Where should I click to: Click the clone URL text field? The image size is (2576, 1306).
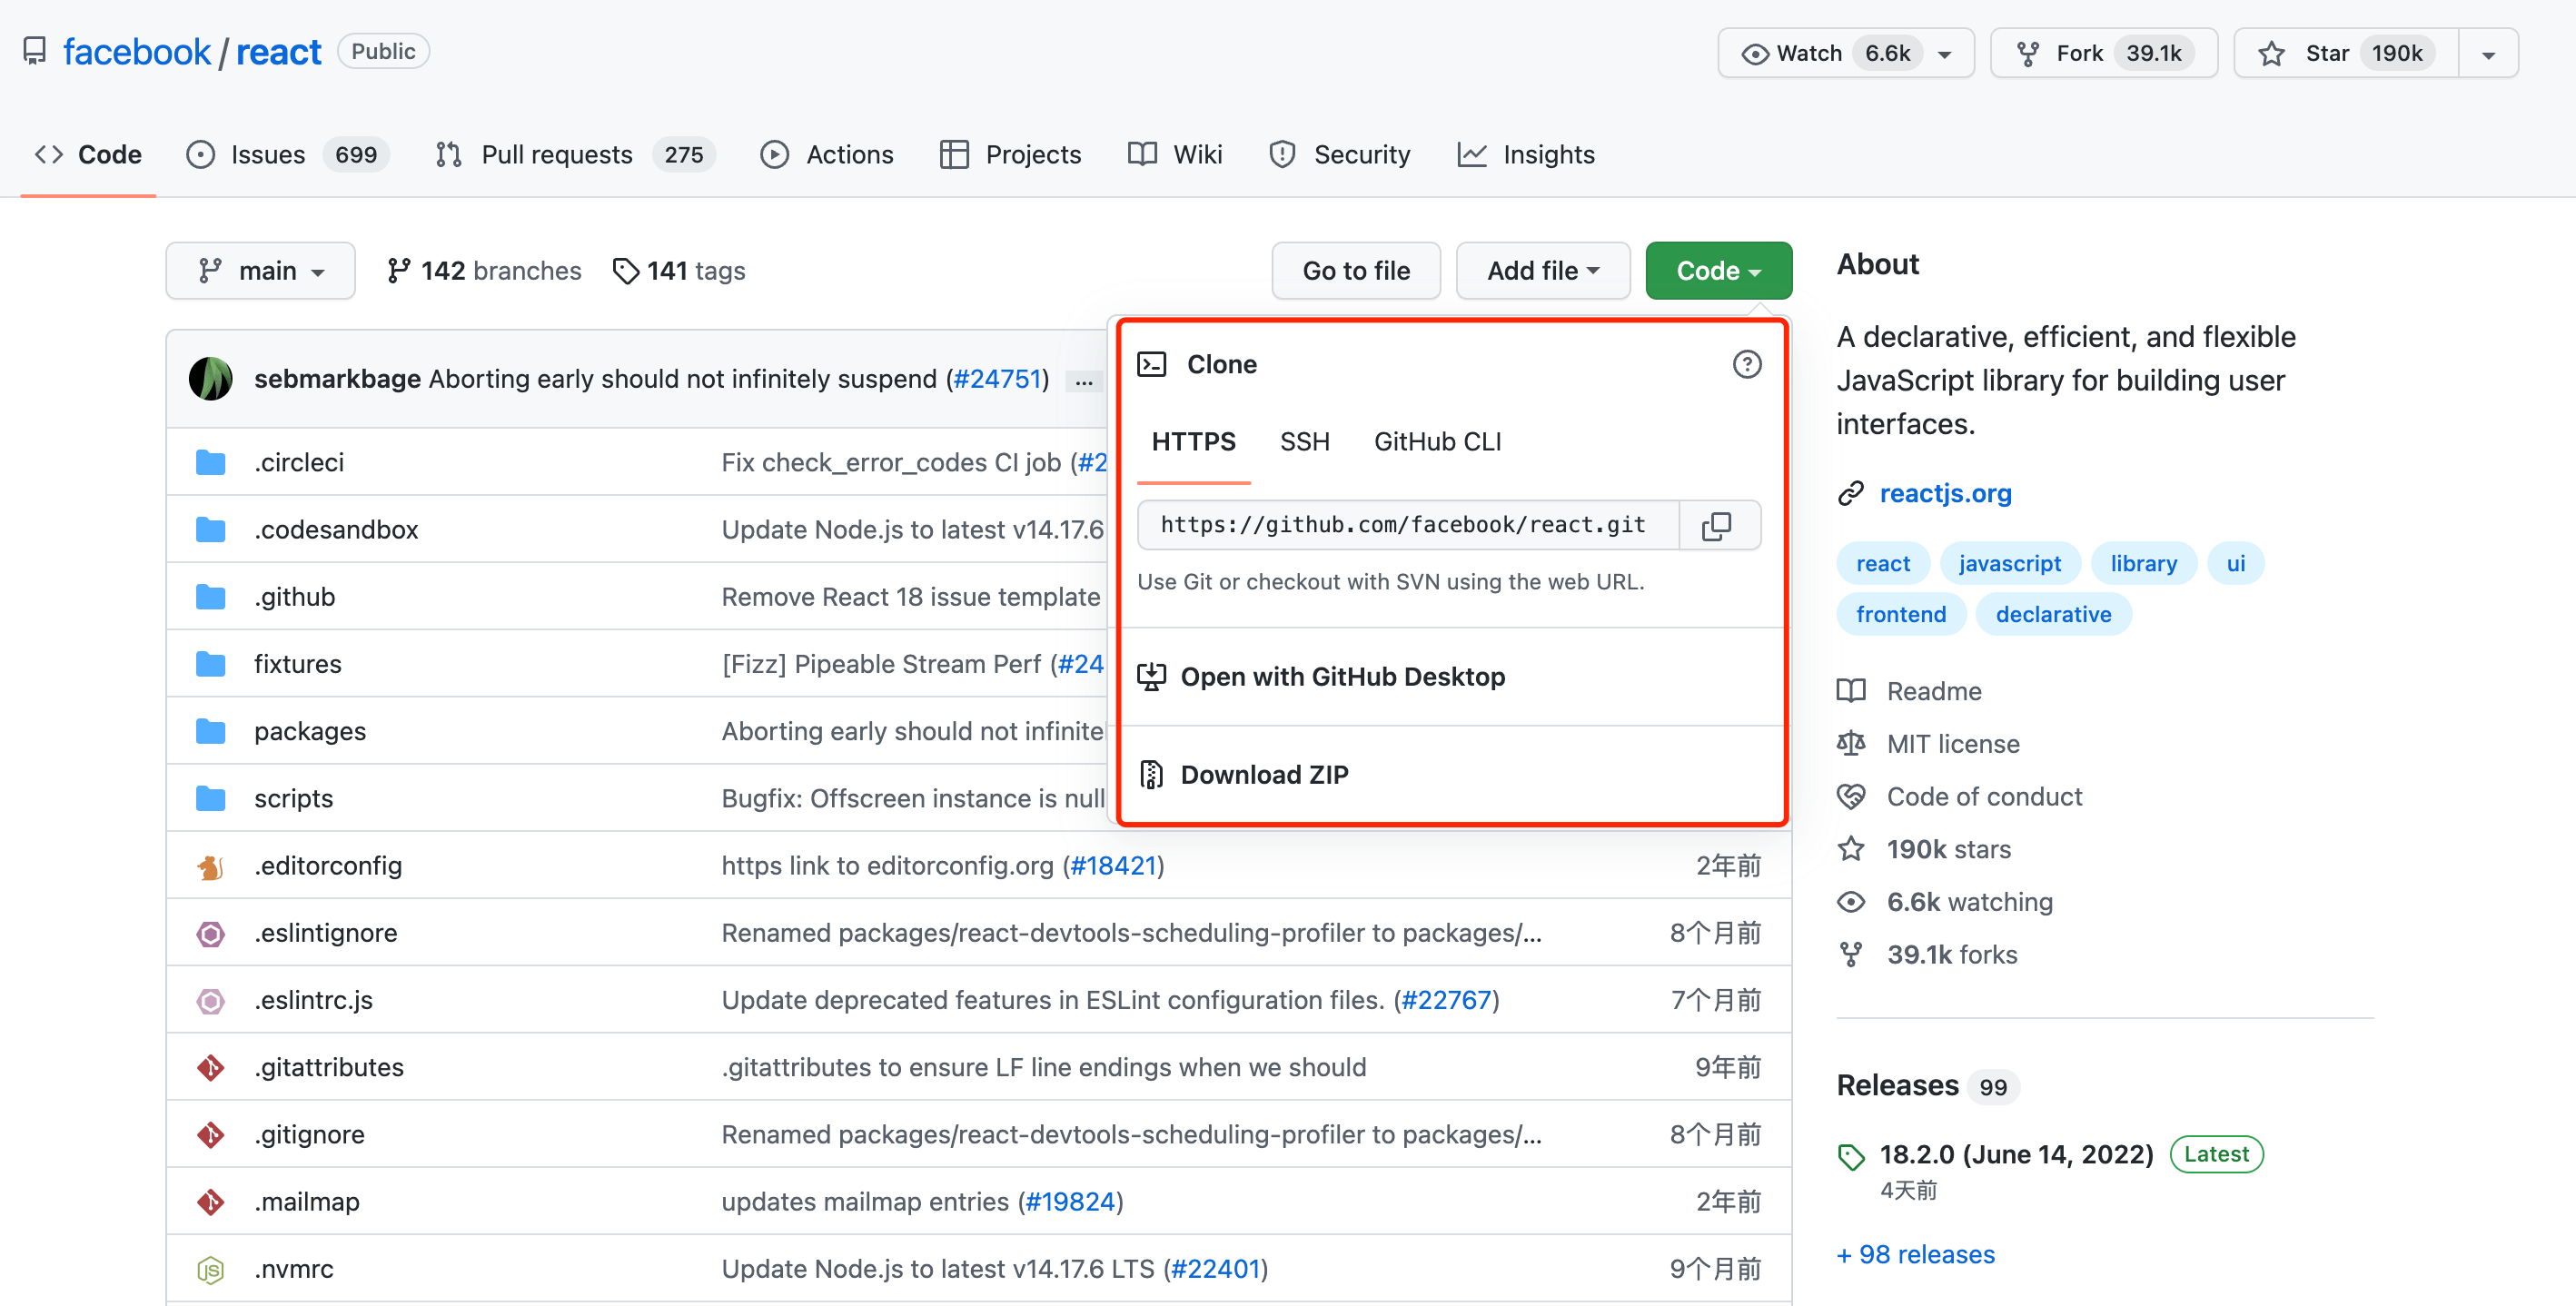point(1405,525)
